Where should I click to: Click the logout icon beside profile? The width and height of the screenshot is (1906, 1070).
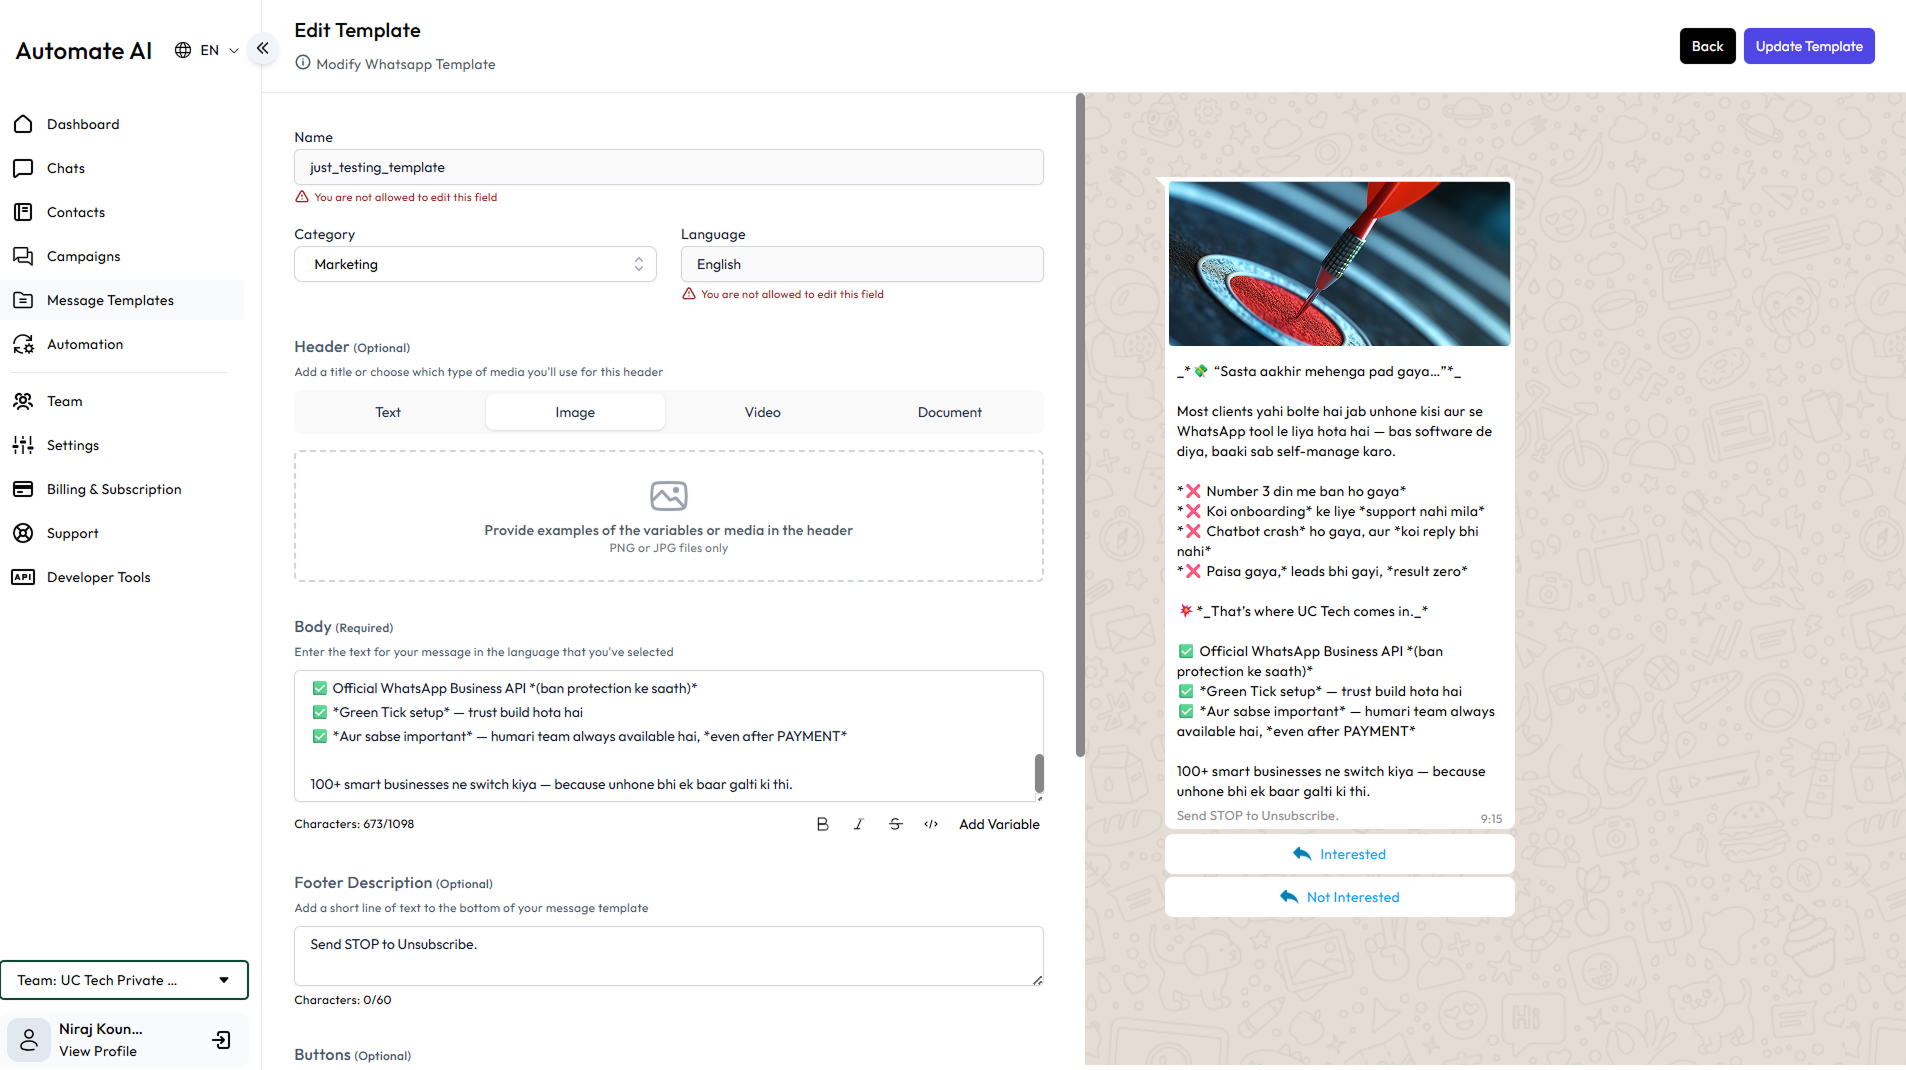point(221,1040)
